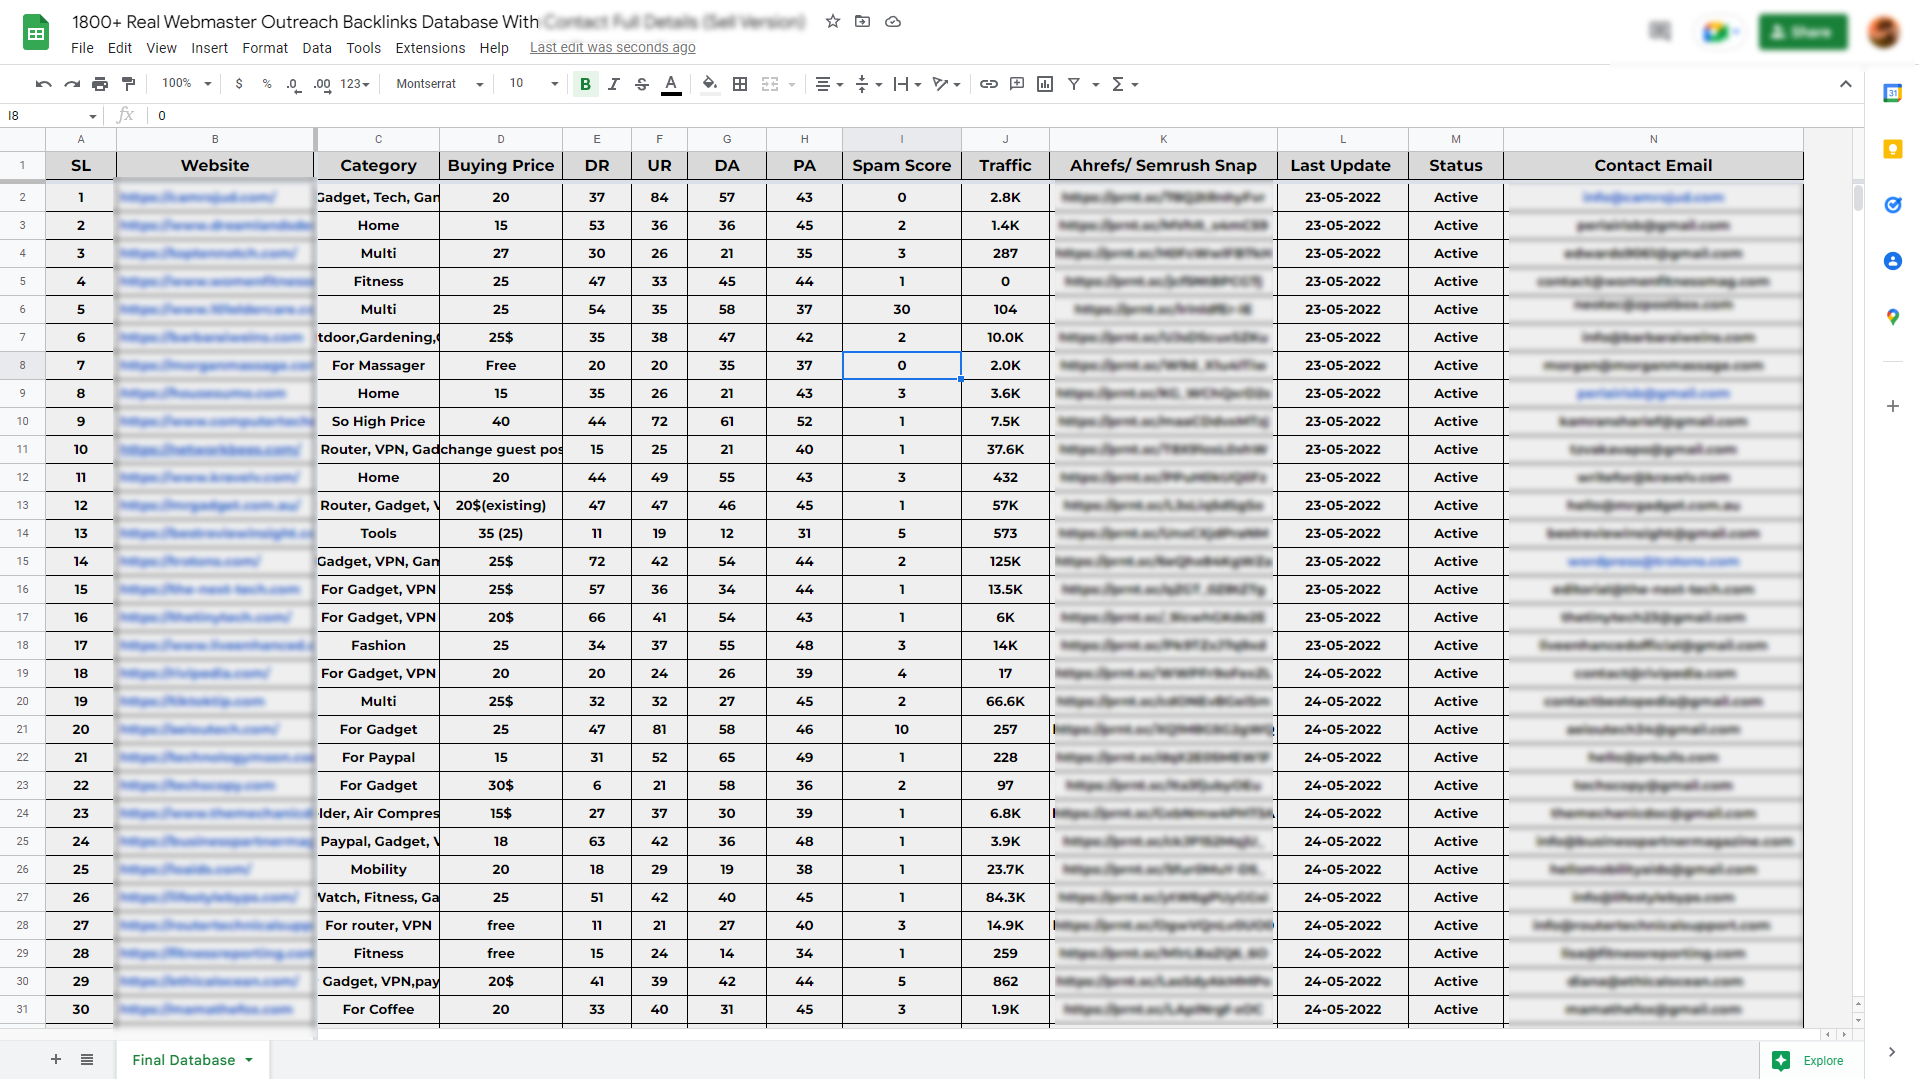Click the Redo icon
This screenshot has width=1919, height=1079.
(72, 84)
